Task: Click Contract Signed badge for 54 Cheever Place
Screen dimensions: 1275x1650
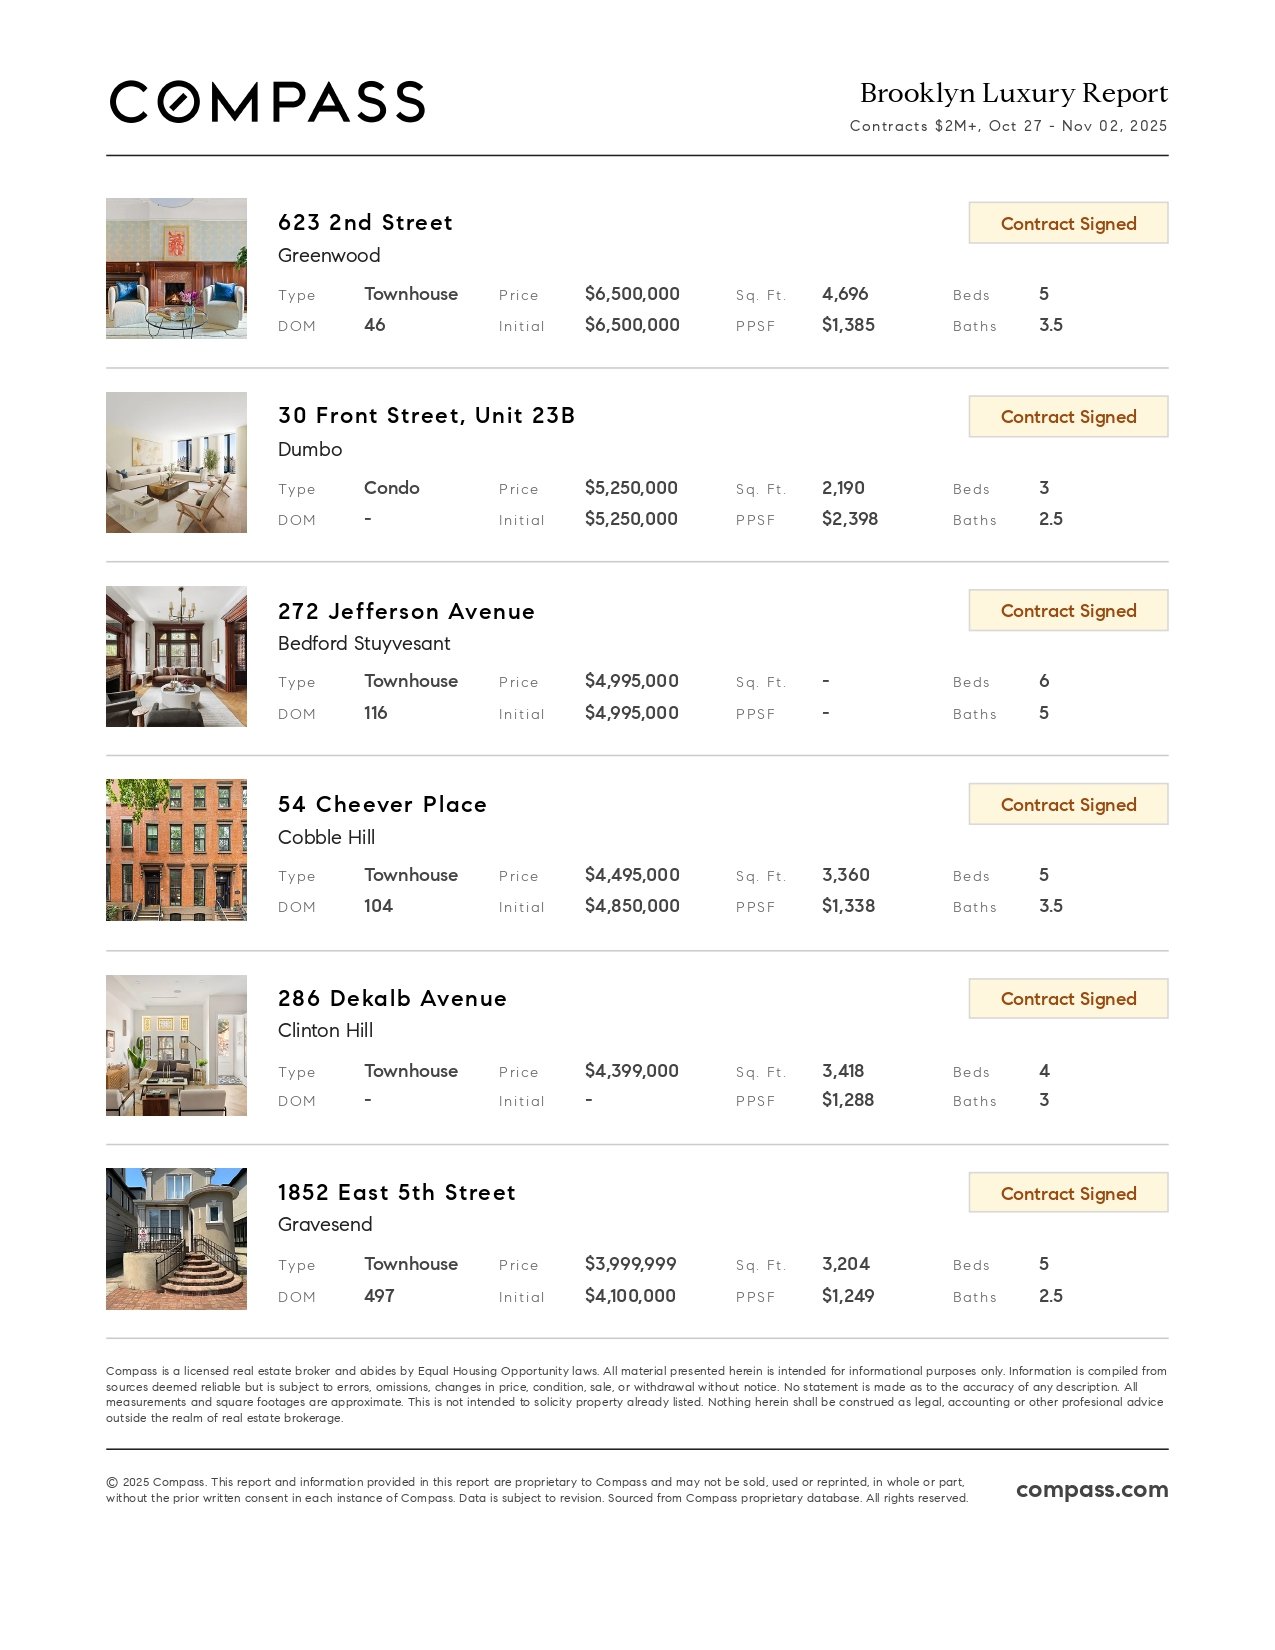Action: click(1068, 805)
